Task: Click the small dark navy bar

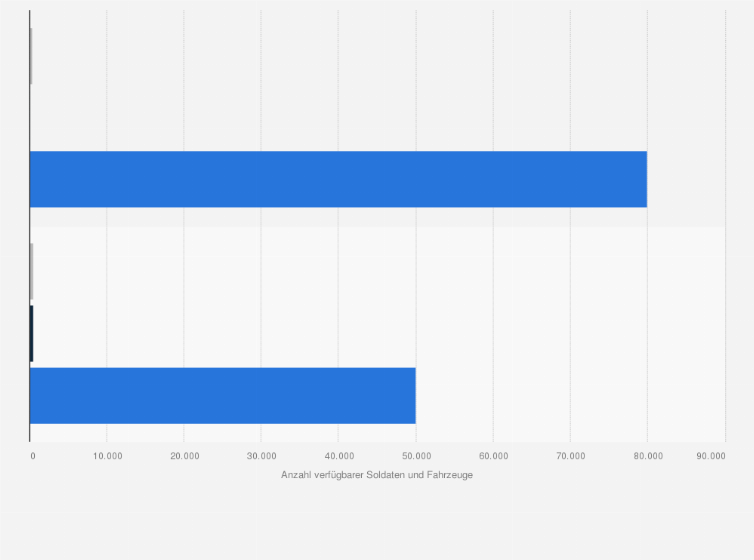Action: (31, 334)
